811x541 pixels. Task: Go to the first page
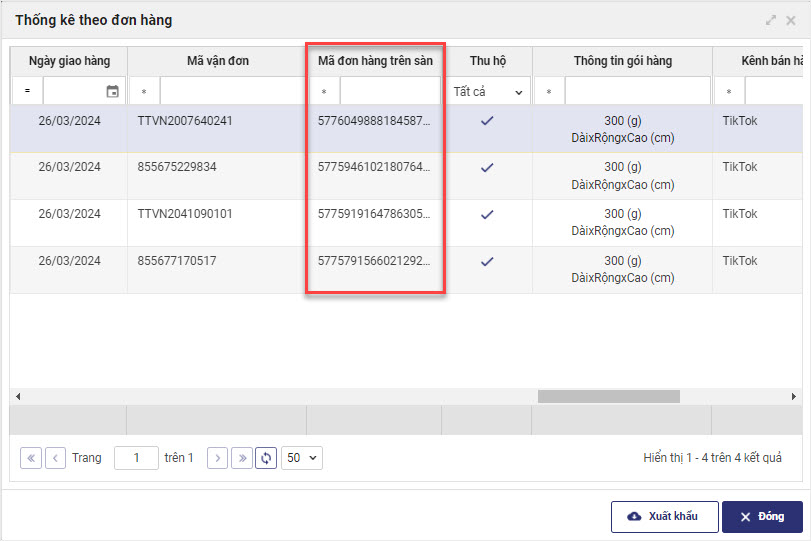(31, 458)
